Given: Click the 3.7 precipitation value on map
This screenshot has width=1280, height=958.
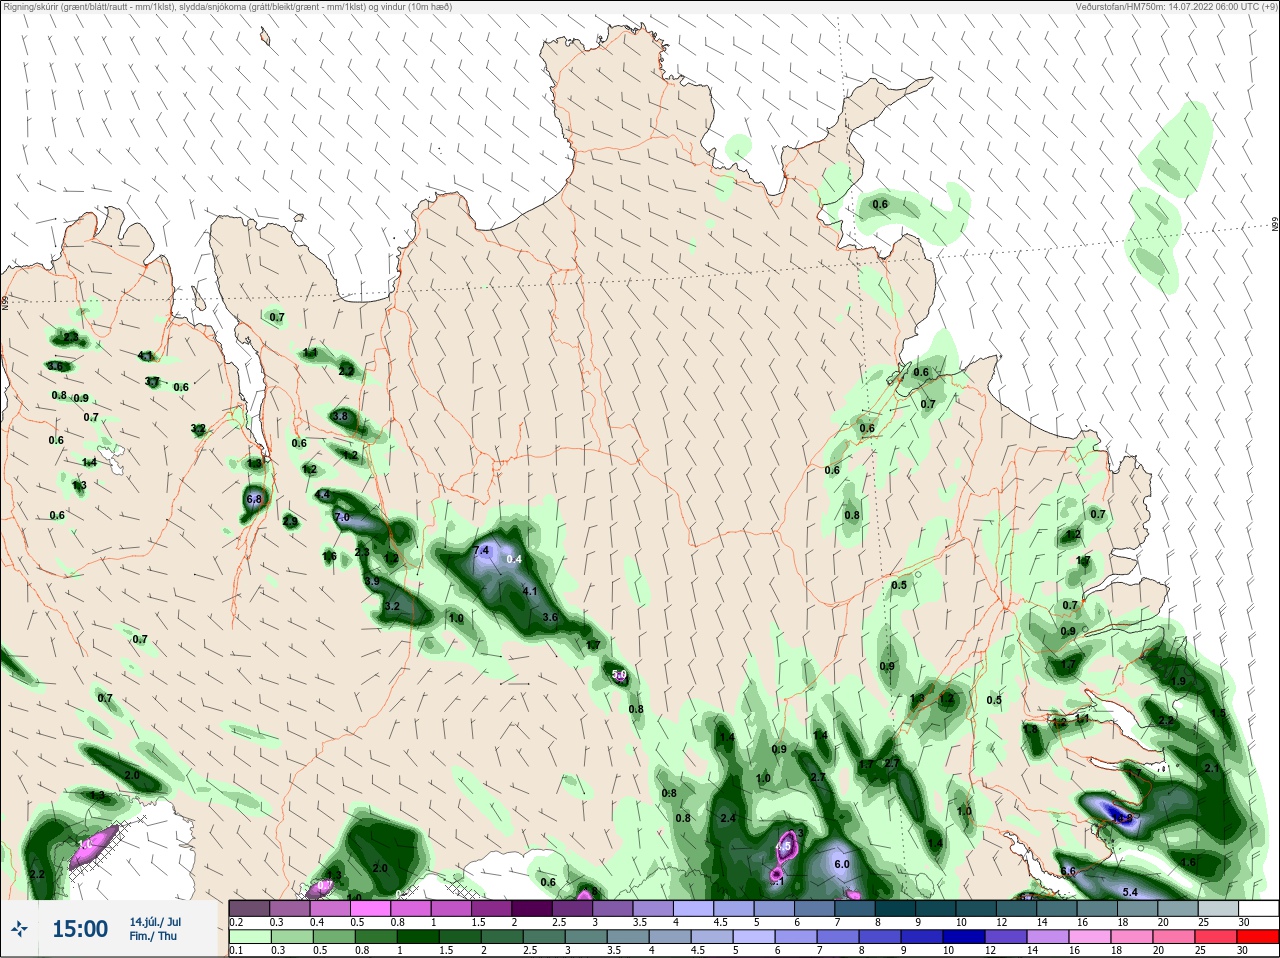Looking at the screenshot, I should click(152, 382).
